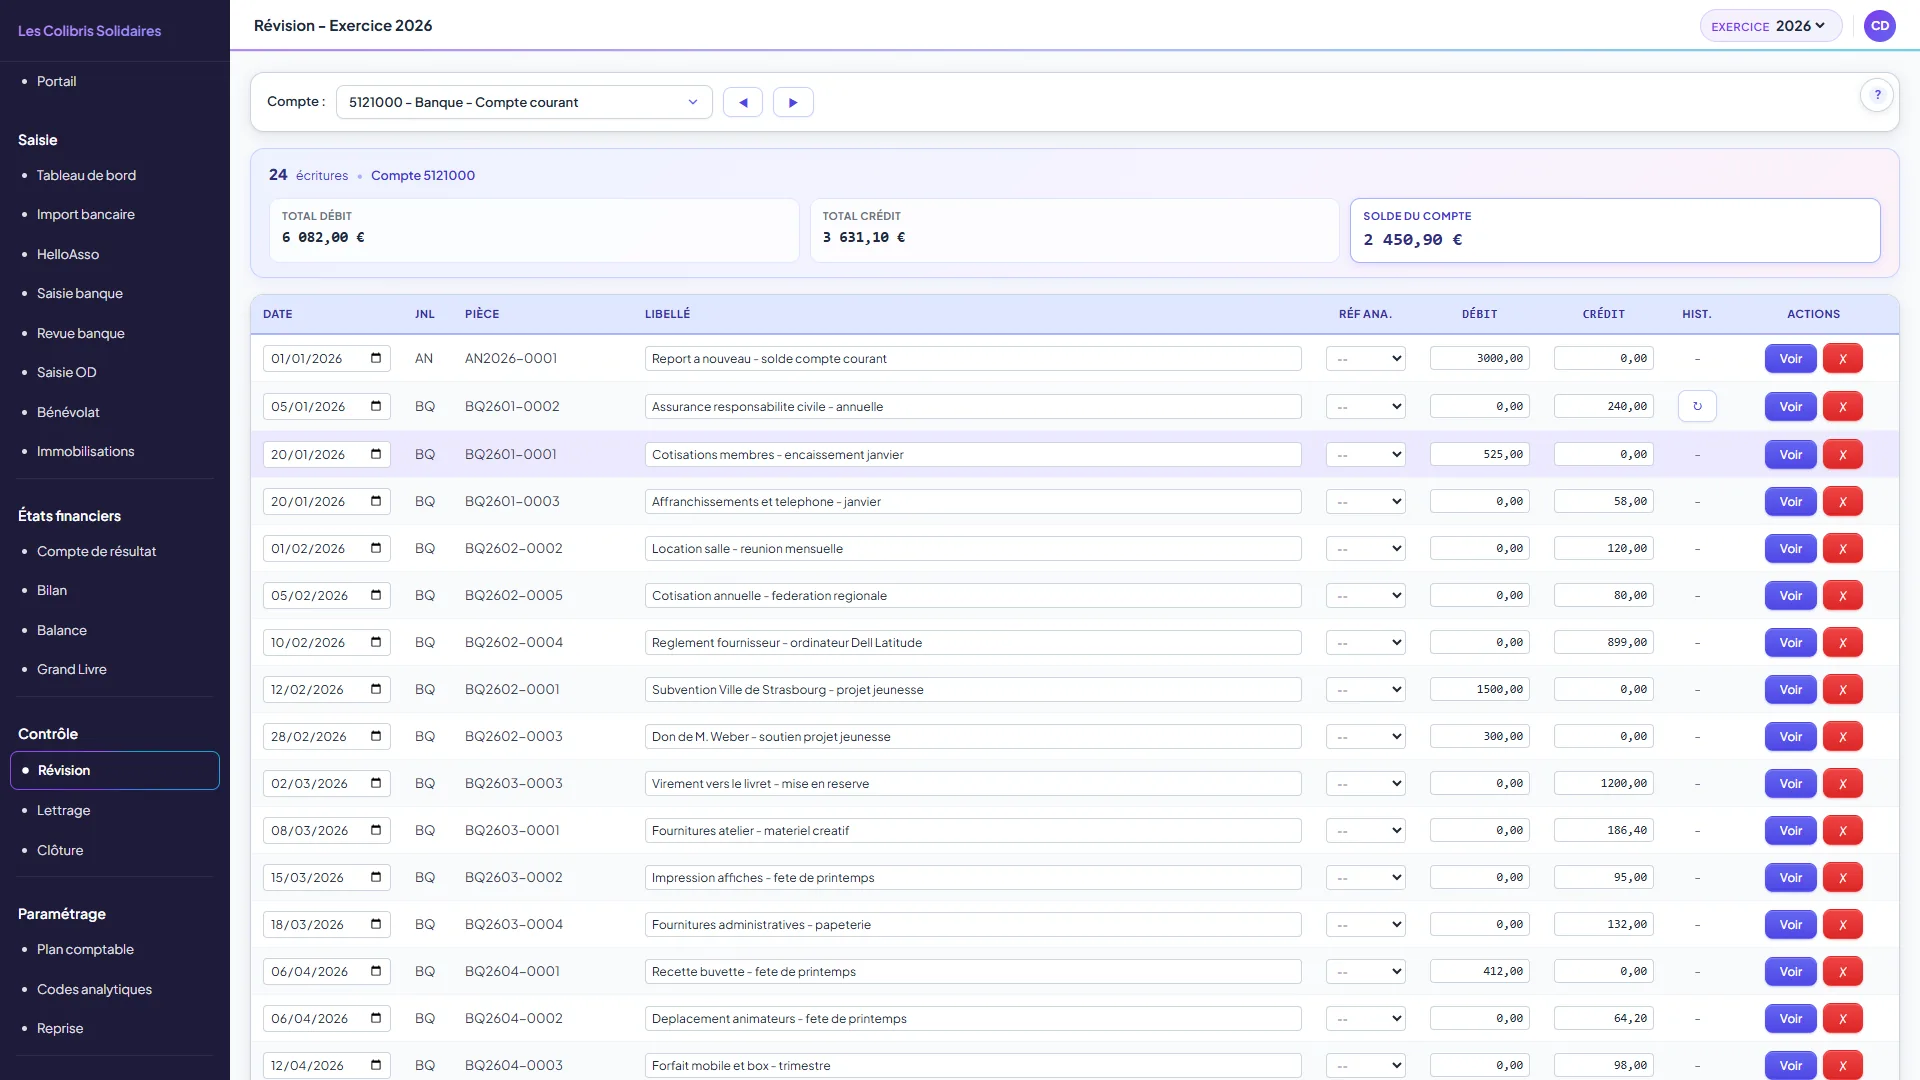Delete Virement vers le livret entry
Viewport: 1920px width, 1080px height.
1842,783
